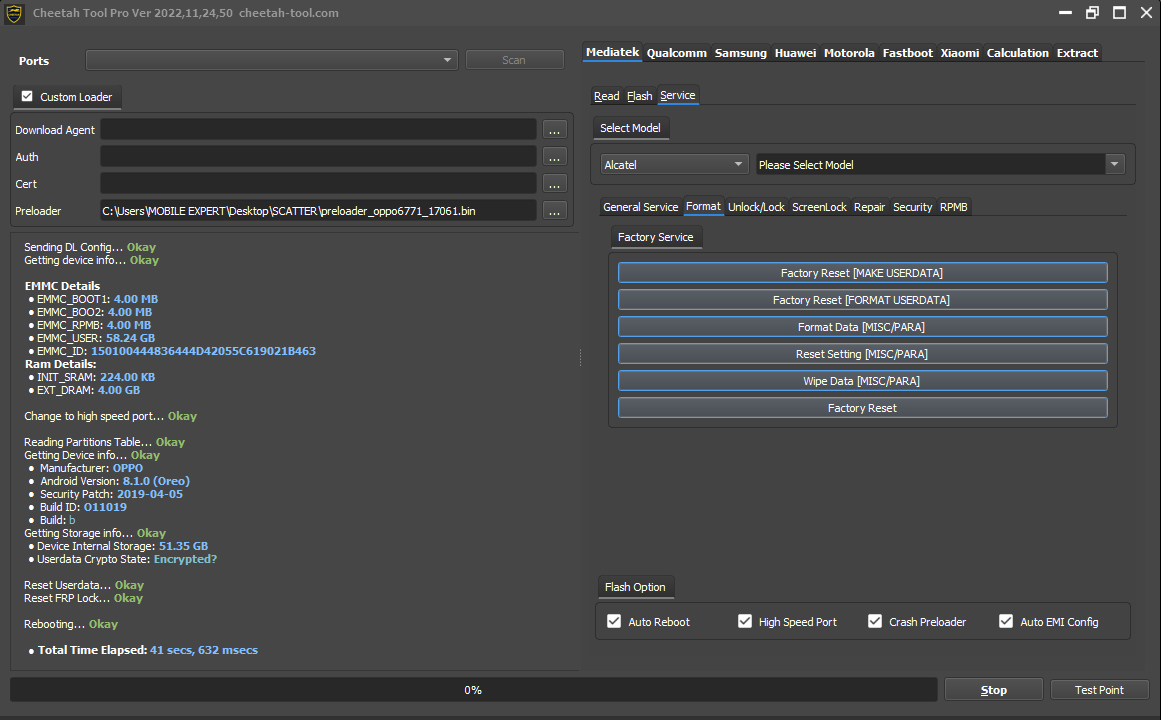The height and width of the screenshot is (720, 1161).
Task: Click the Cheetah Tool shield logo icon
Action: [x=14, y=13]
